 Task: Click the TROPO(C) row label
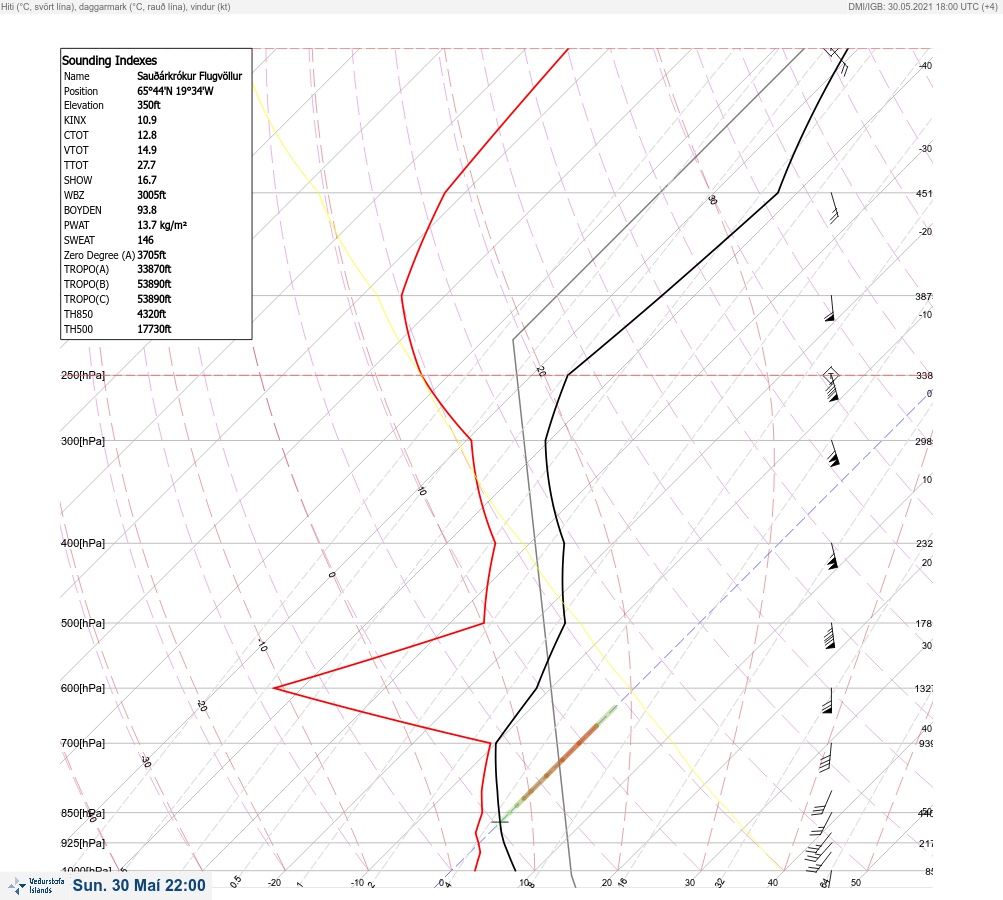(x=86, y=299)
